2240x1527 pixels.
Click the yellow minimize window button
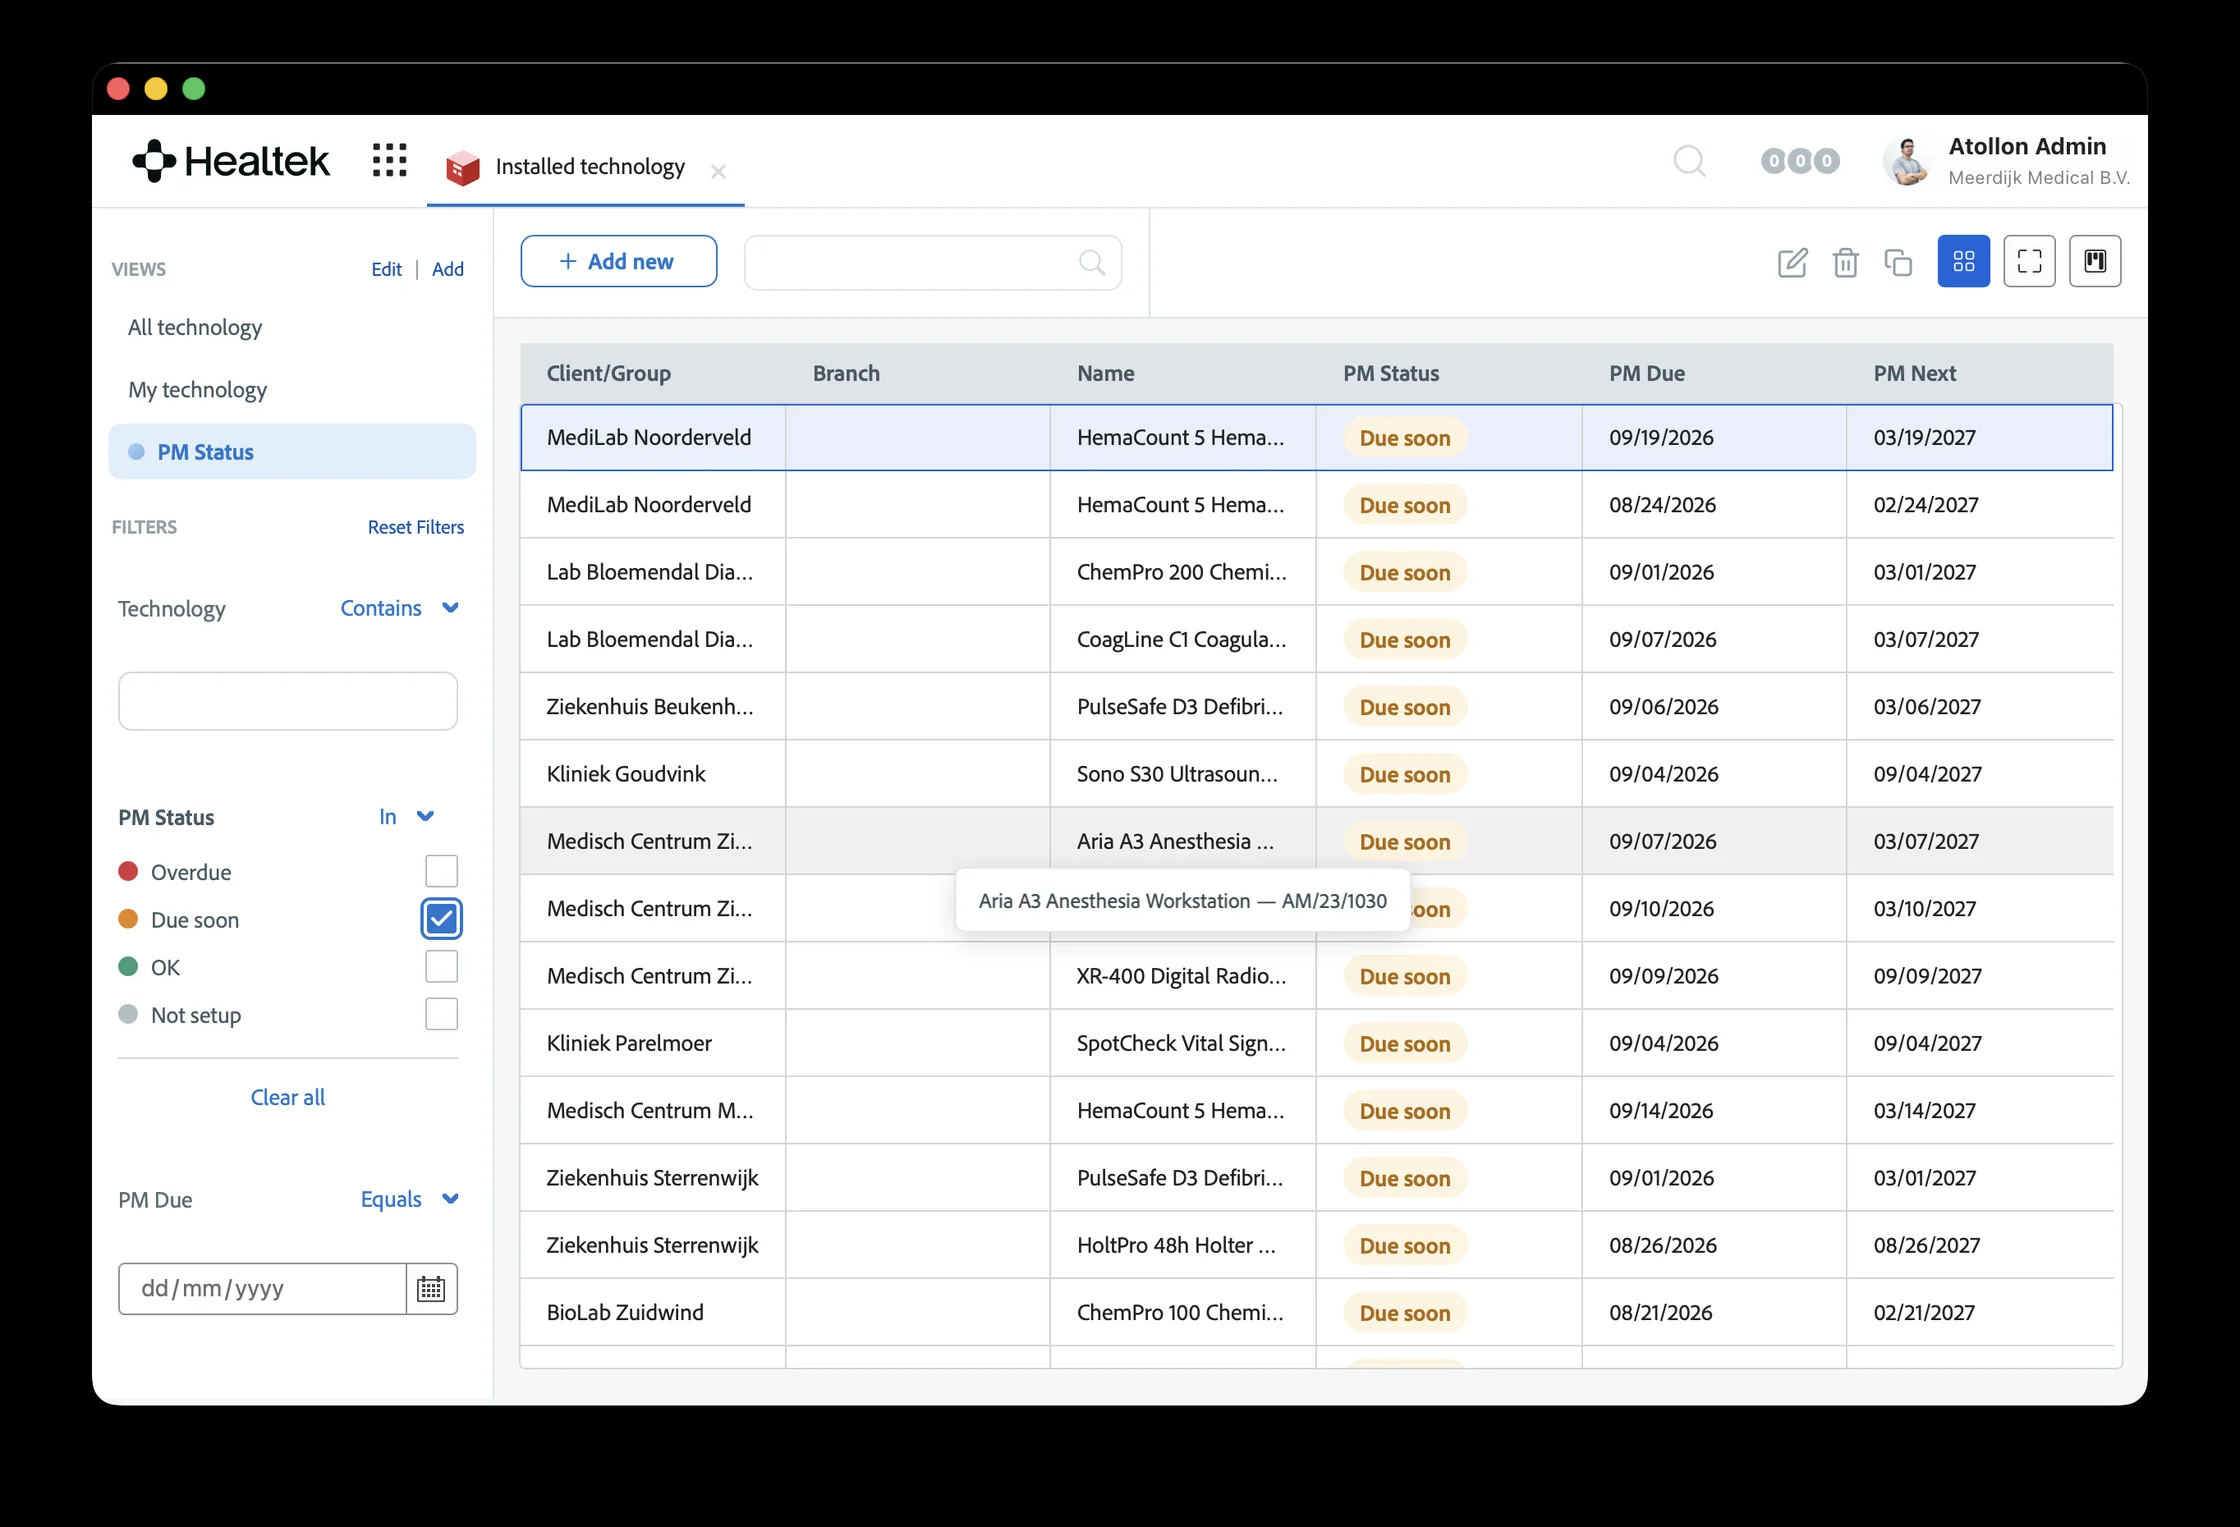(x=156, y=88)
